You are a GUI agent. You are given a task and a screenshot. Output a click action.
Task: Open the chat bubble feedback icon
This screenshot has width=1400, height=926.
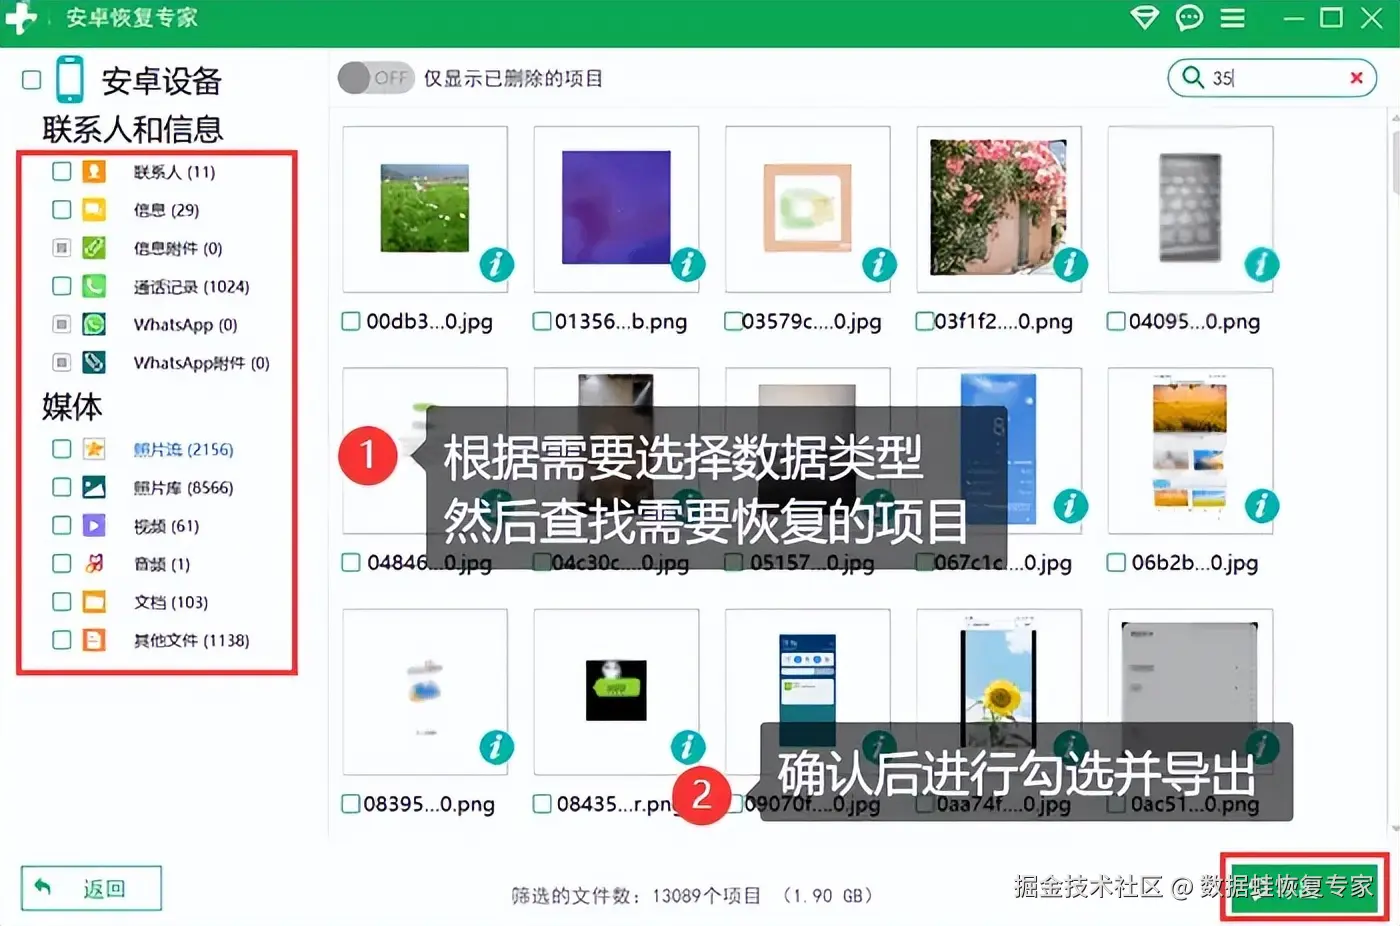[x=1189, y=17]
